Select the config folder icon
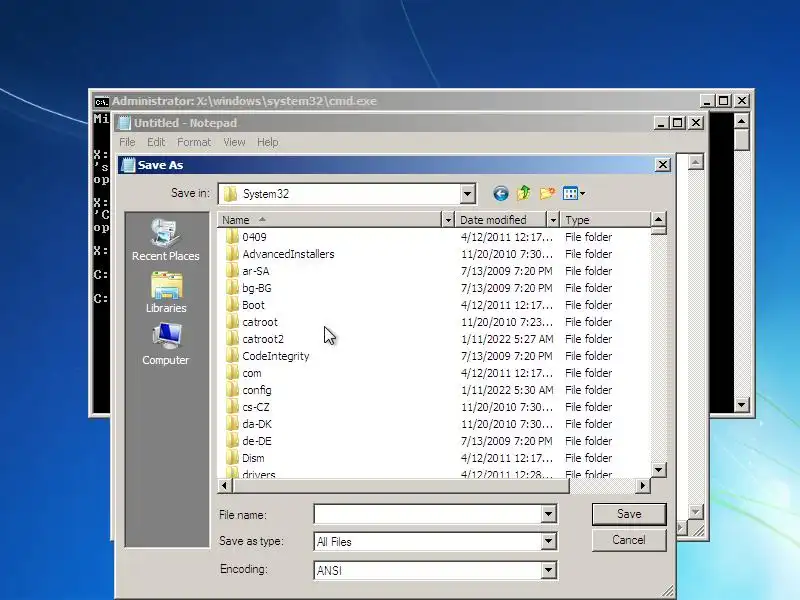Screen dimensions: 800x600 pyautogui.click(x=232, y=390)
